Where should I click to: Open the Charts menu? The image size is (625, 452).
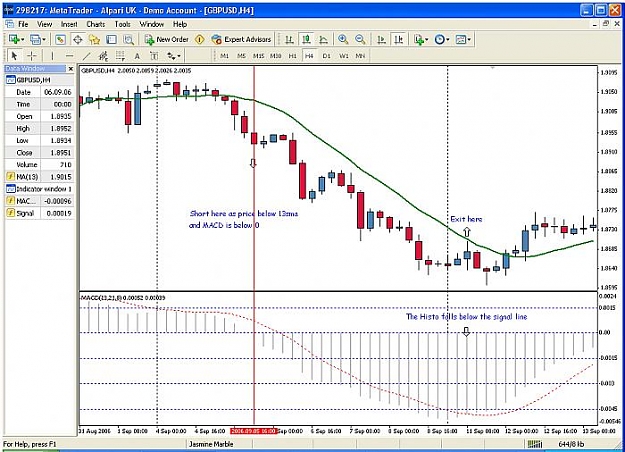click(96, 24)
